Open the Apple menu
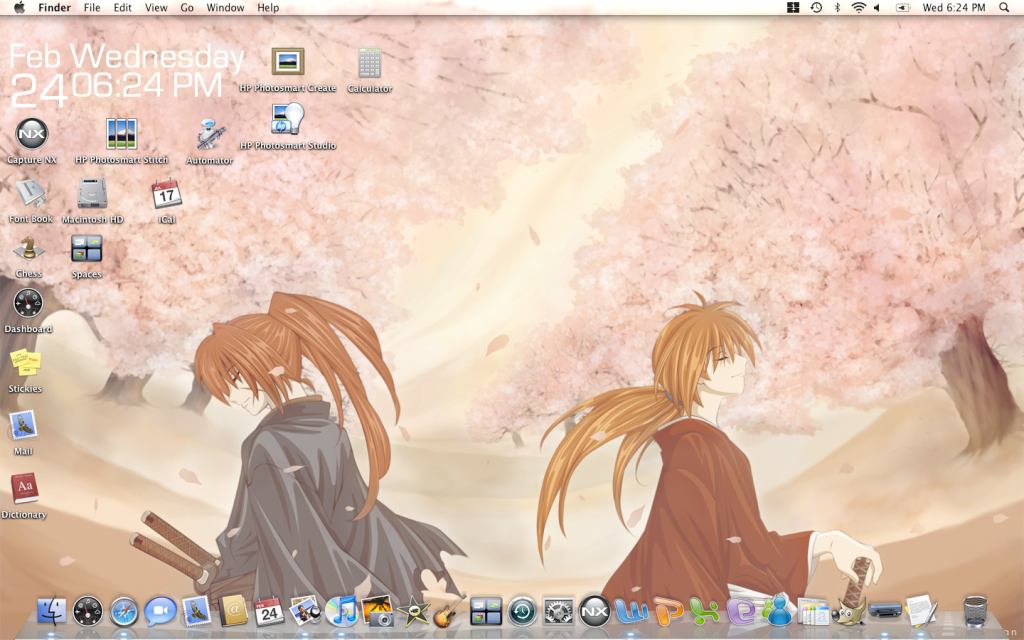The height and width of the screenshot is (640, 1024). [x=20, y=8]
